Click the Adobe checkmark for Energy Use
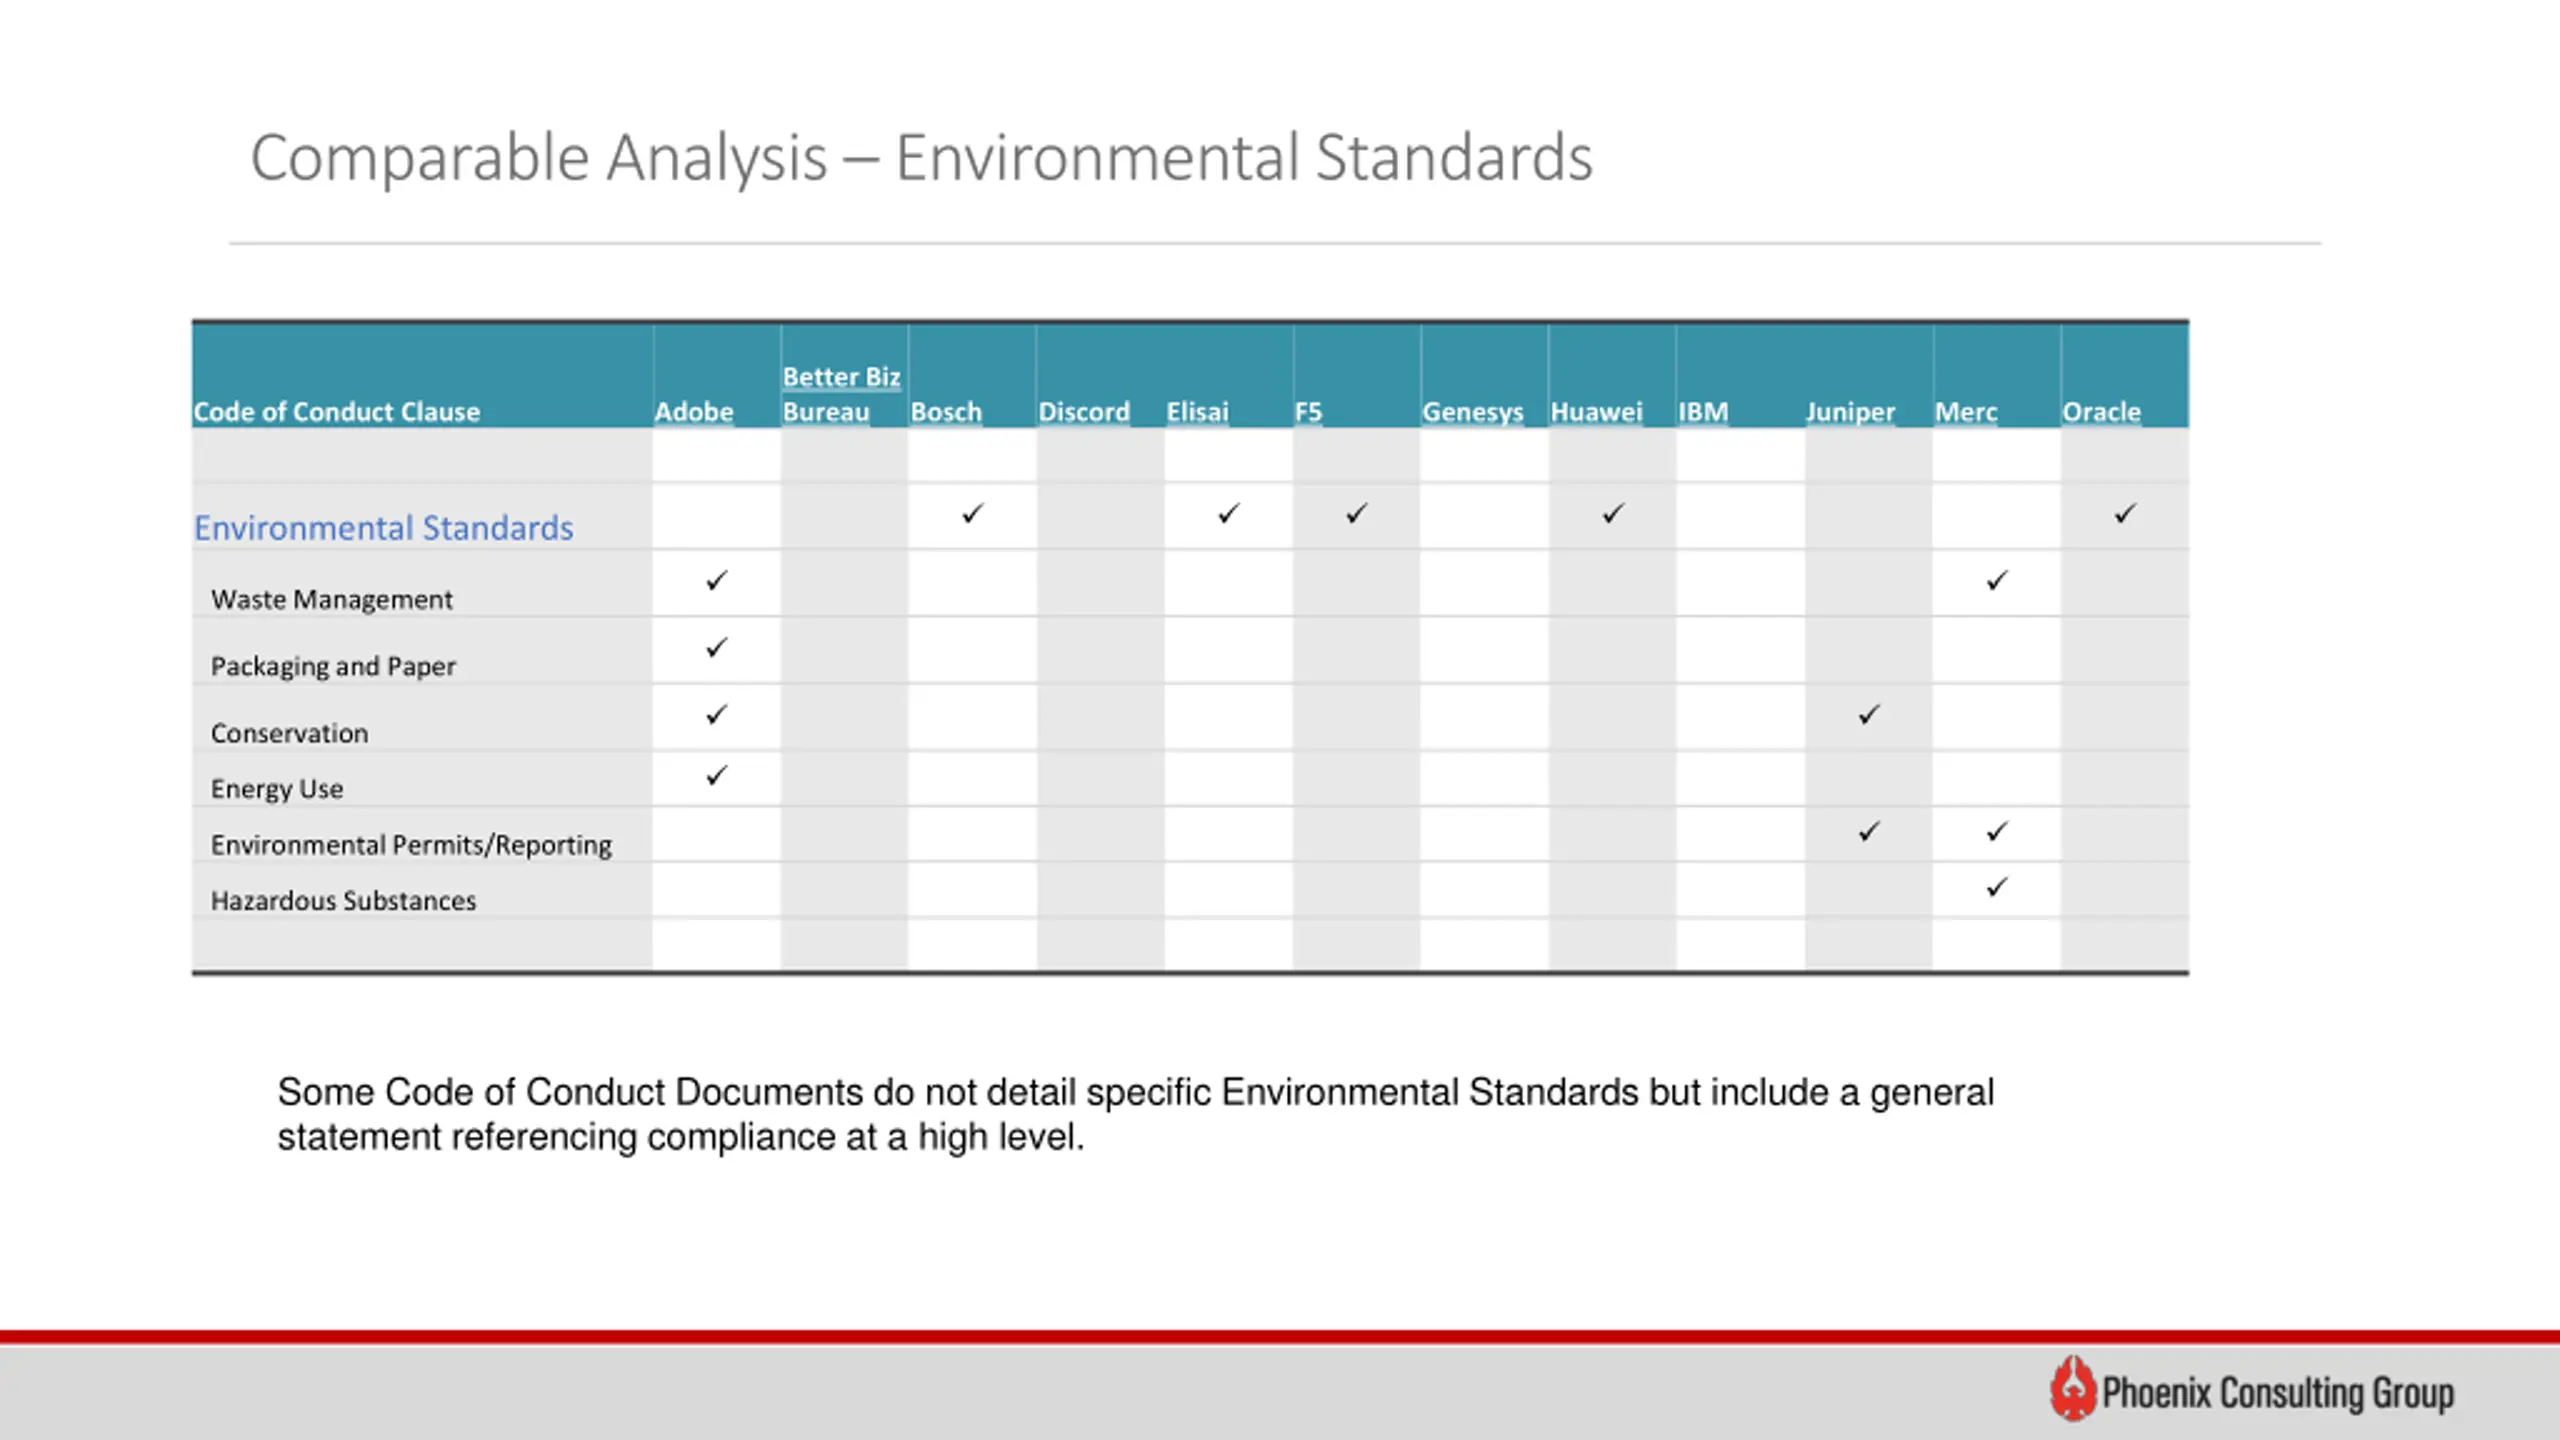 click(717, 776)
